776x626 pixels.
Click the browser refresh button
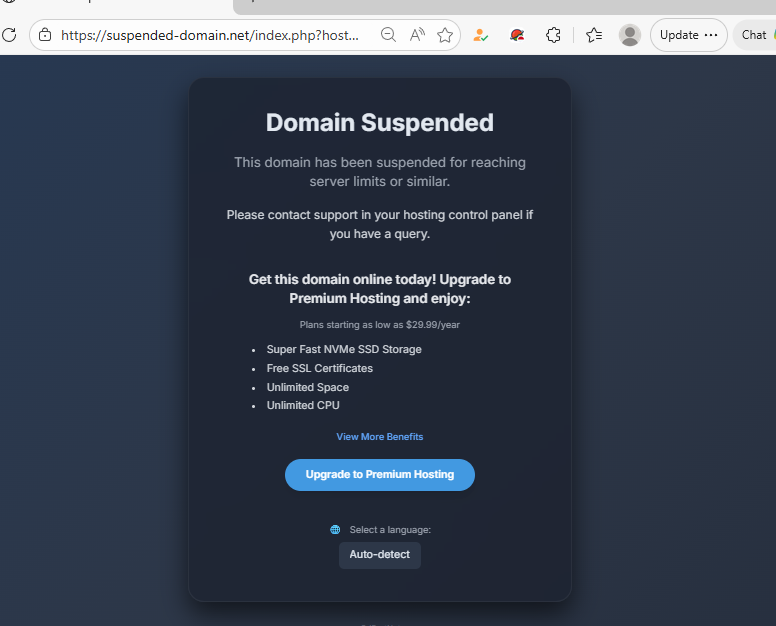tap(9, 35)
